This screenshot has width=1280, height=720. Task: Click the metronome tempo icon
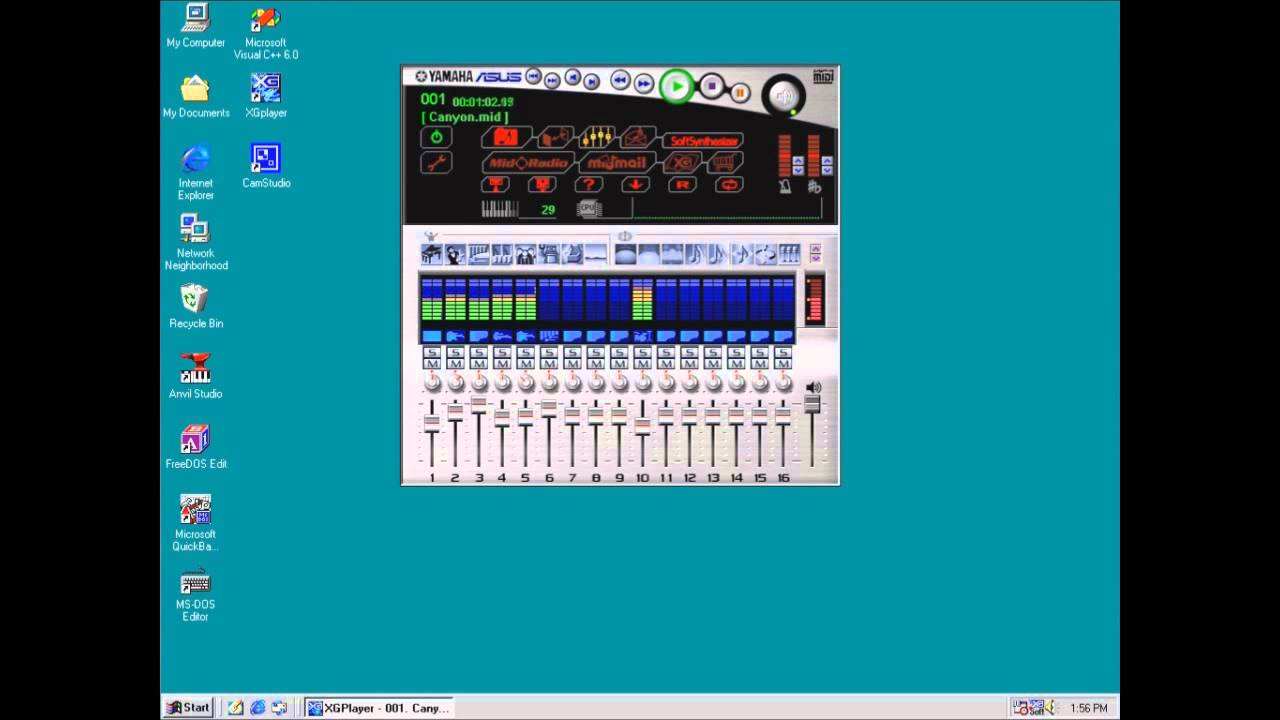785,187
